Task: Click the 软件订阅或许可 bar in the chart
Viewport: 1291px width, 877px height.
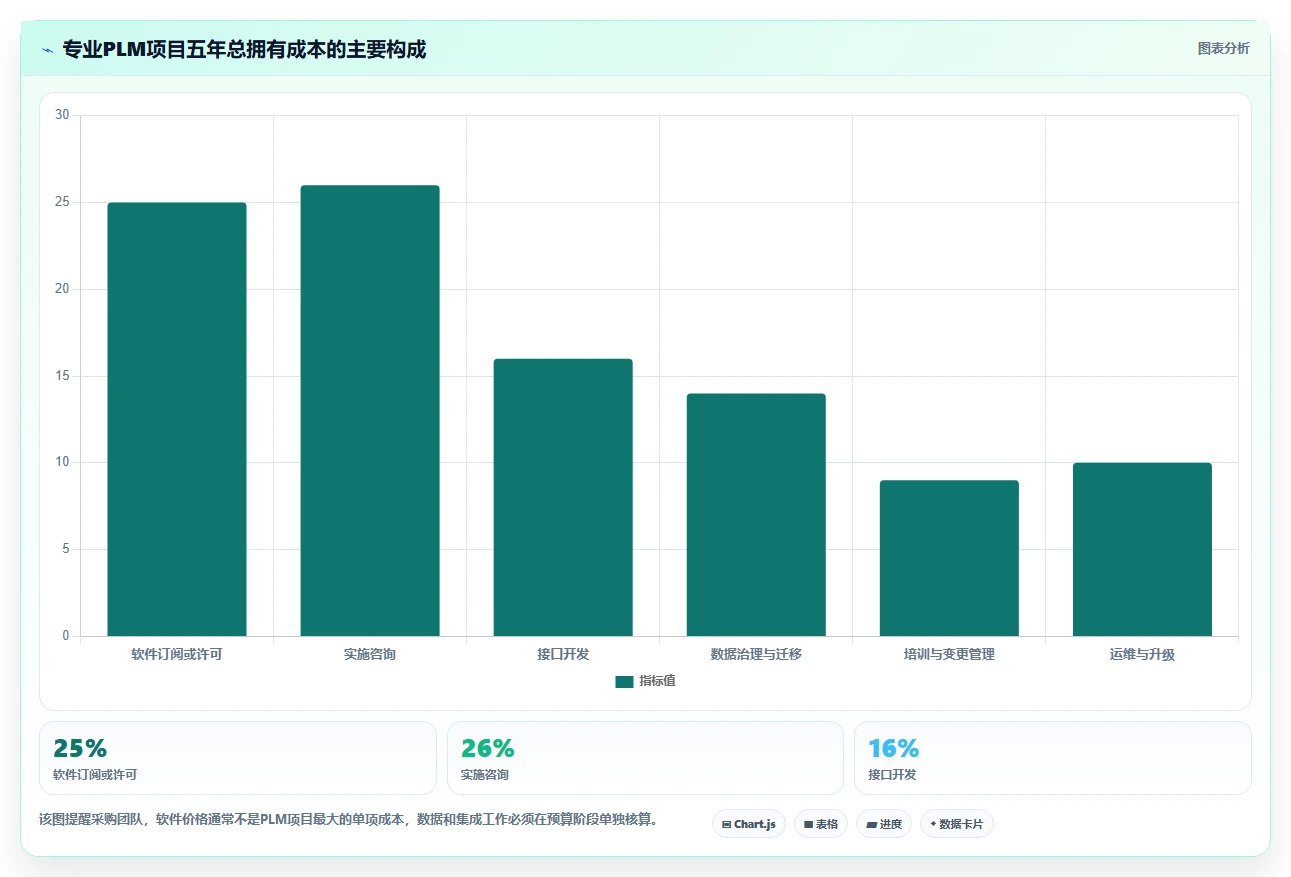Action: (x=177, y=419)
